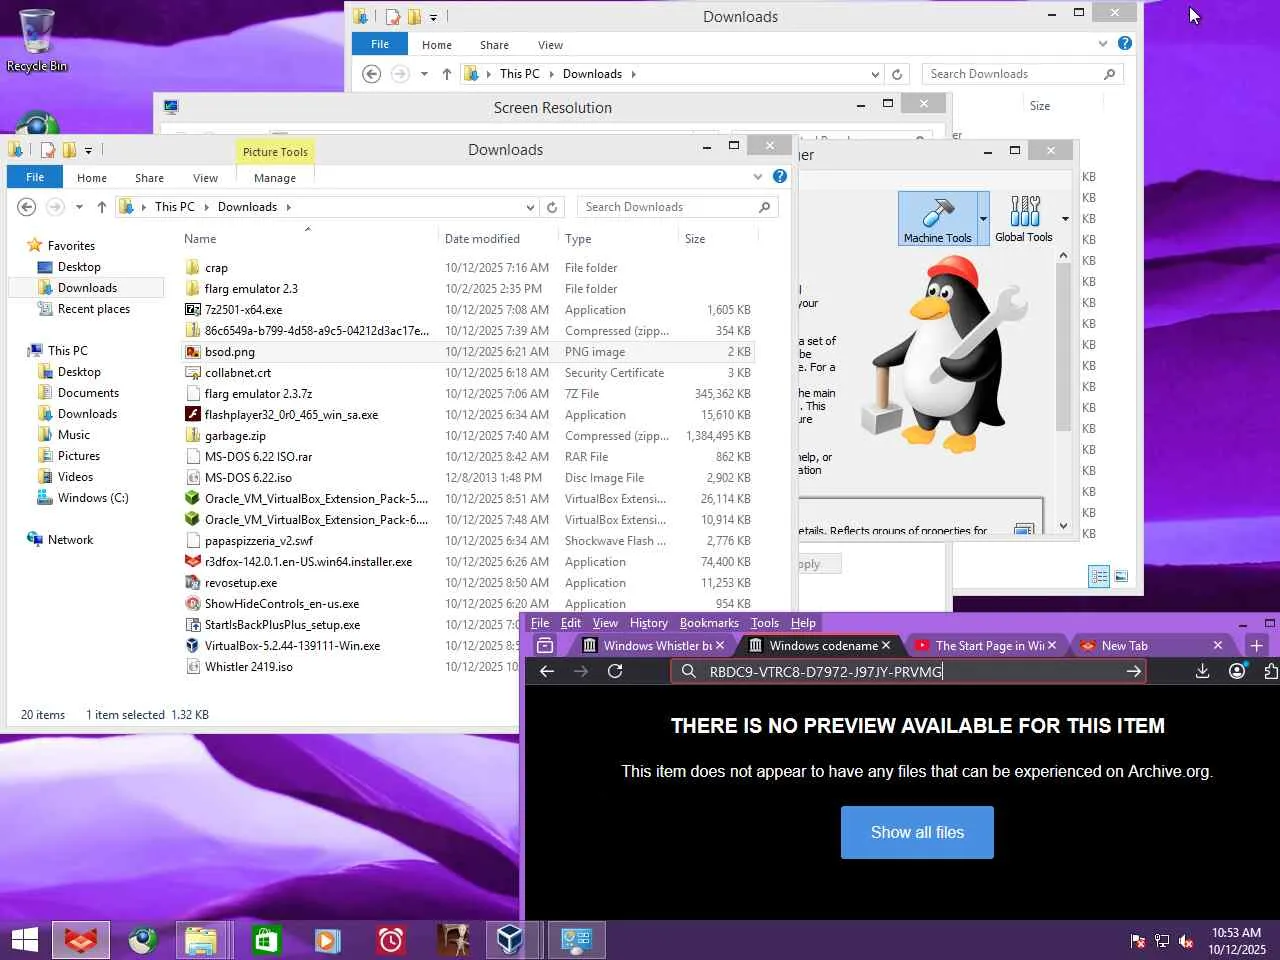
Task: Click the volume icon in system tray
Action: [x=1186, y=941]
